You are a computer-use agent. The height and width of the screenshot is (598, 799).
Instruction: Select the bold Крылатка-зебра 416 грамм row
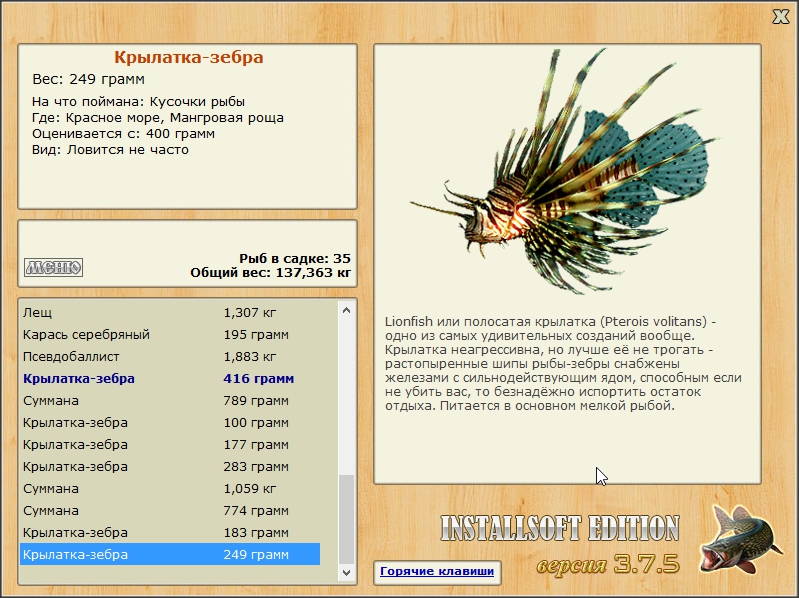point(170,378)
